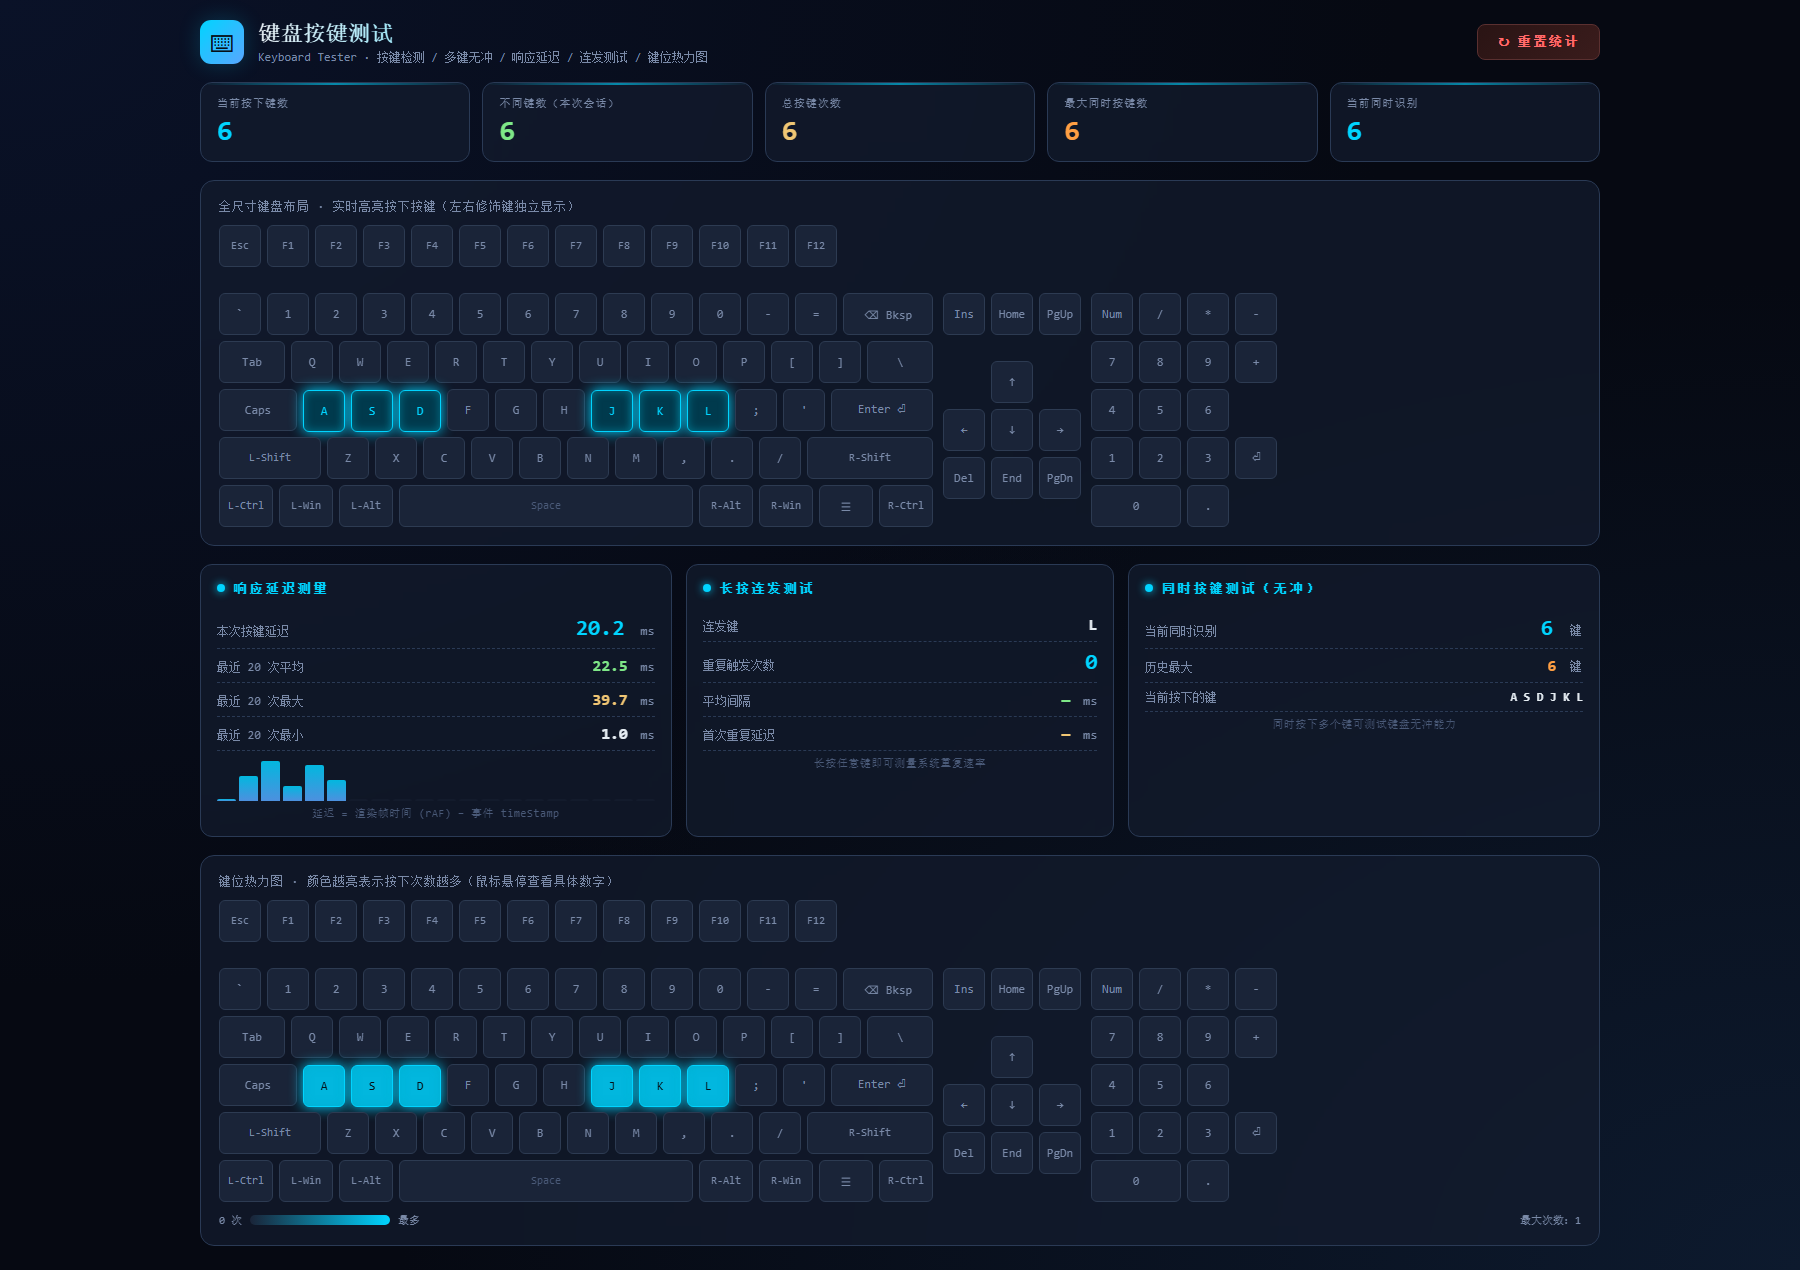Click the down arrow key in the live layout
The height and width of the screenshot is (1270, 1800).
tap(1012, 430)
